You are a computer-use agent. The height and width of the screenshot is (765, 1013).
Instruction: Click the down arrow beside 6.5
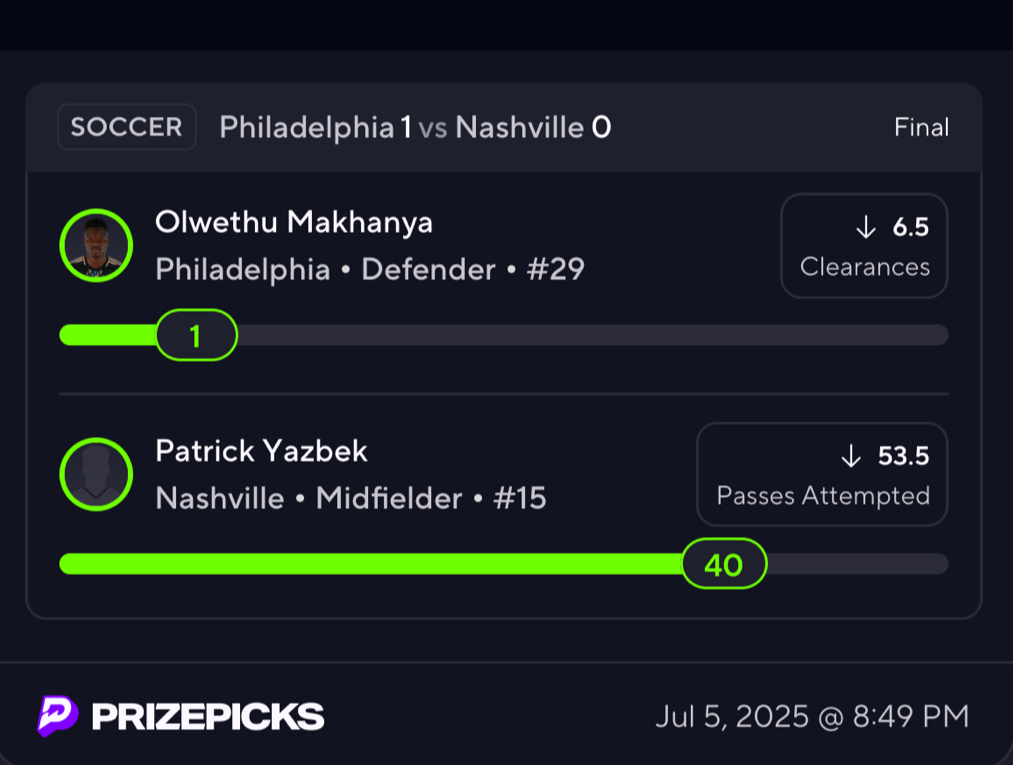pos(866,227)
